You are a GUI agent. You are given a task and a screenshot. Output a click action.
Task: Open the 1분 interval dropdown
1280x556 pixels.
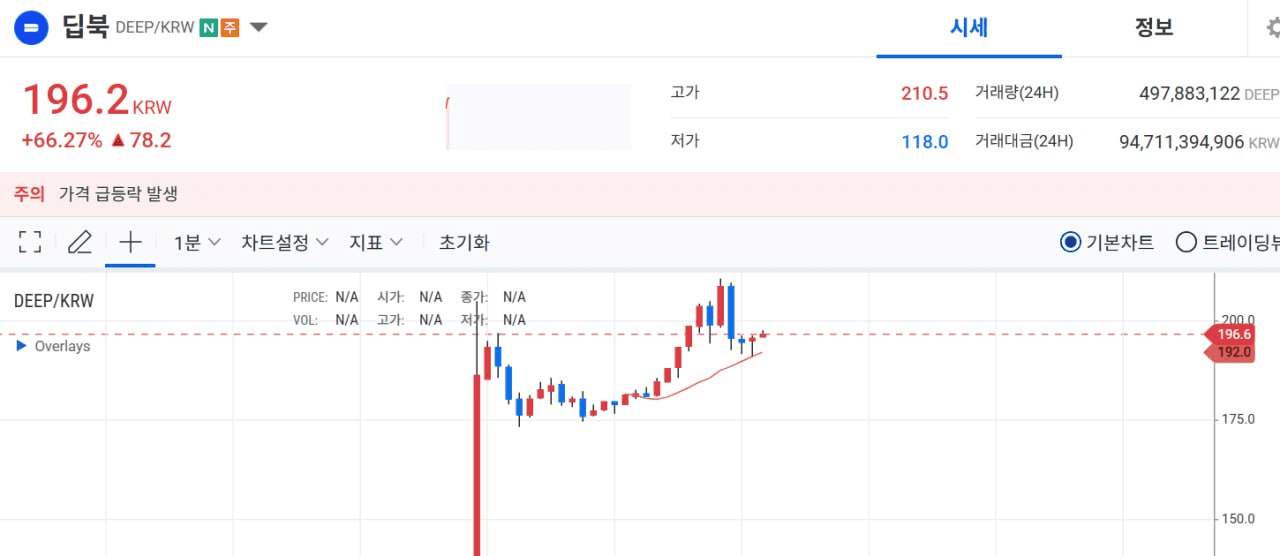point(197,242)
